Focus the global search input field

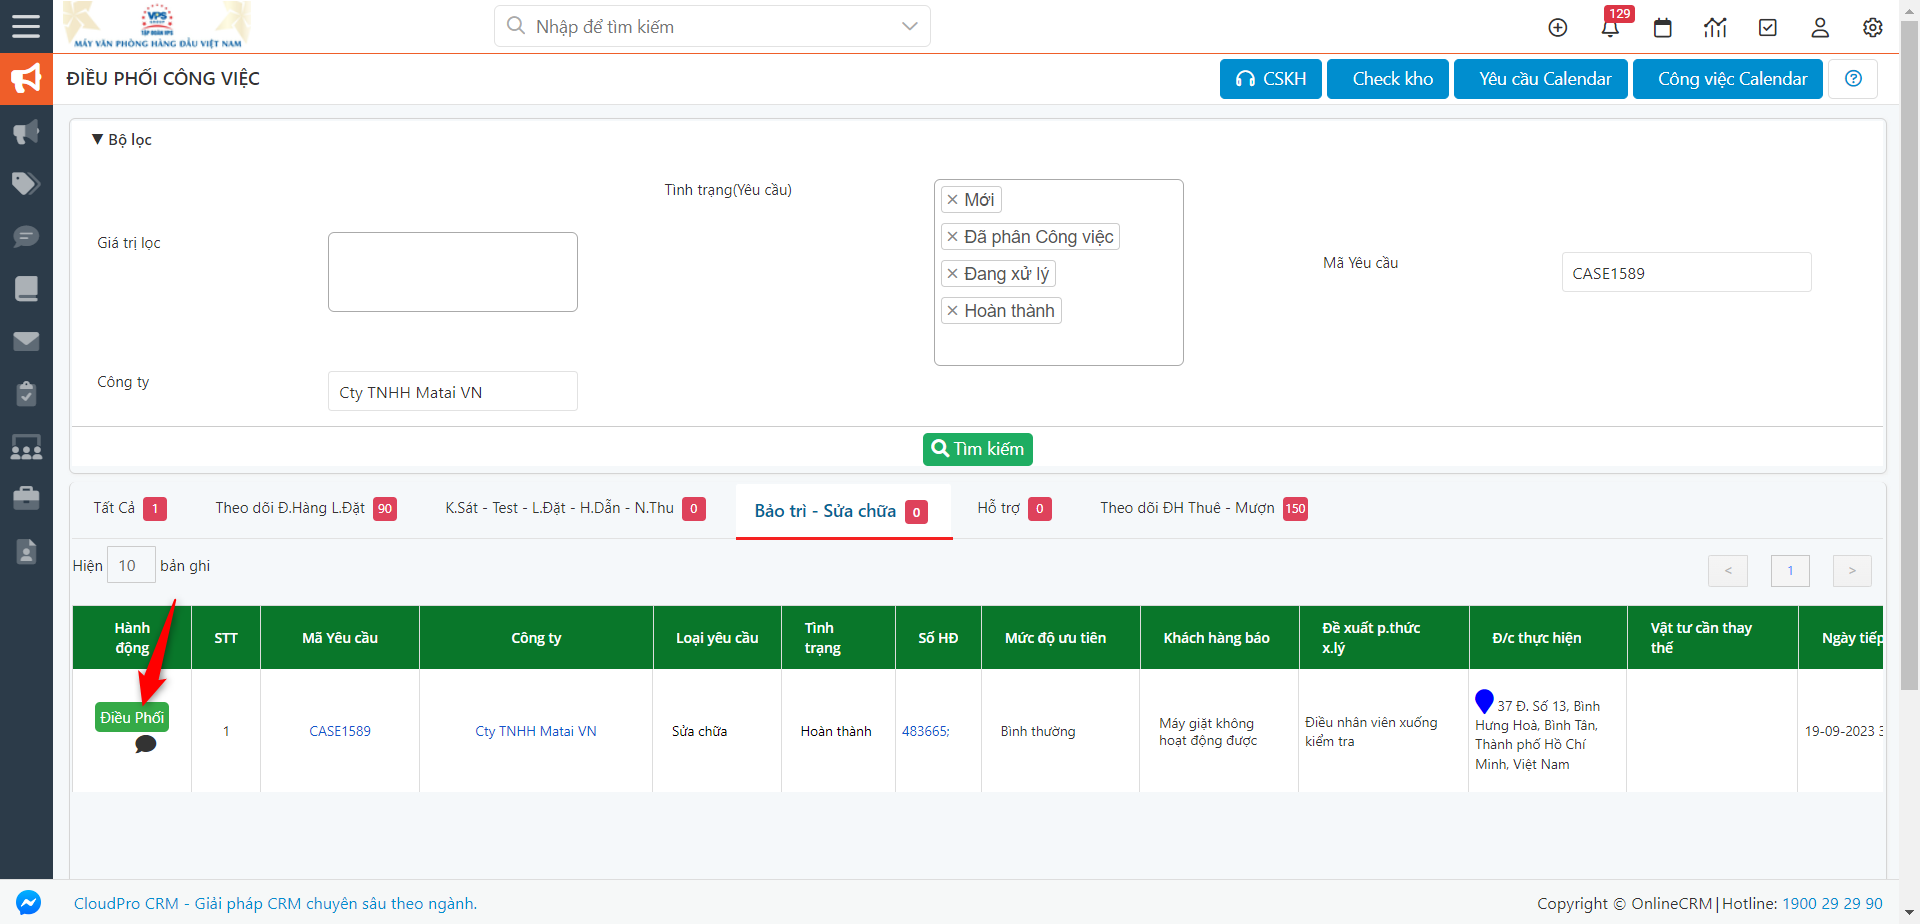[x=712, y=26]
